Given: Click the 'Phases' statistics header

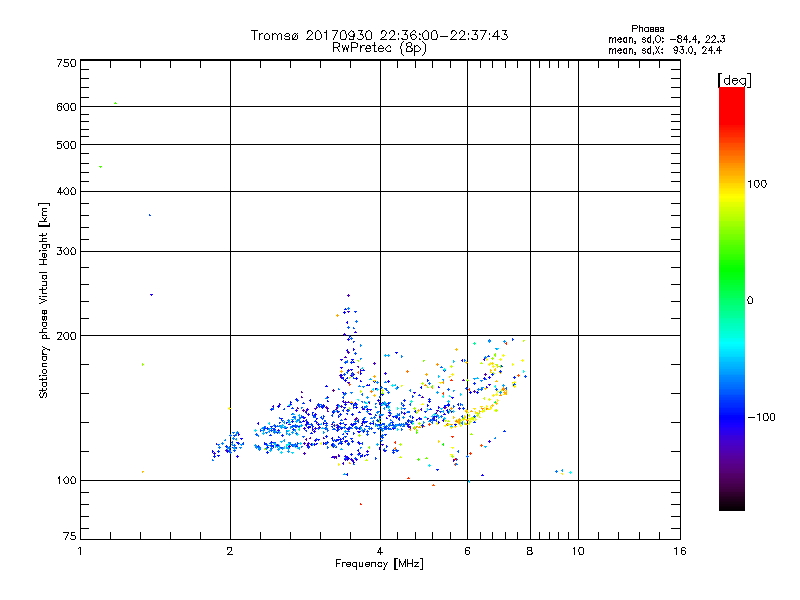Looking at the screenshot, I should pos(647,29).
